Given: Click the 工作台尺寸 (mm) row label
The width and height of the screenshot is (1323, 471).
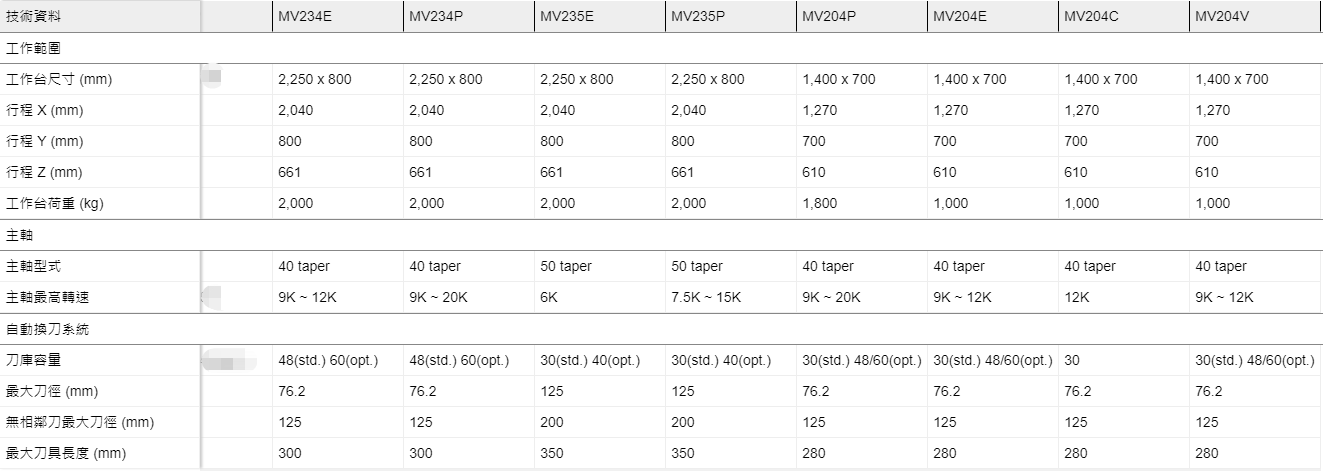Looking at the screenshot, I should click(x=59, y=79).
